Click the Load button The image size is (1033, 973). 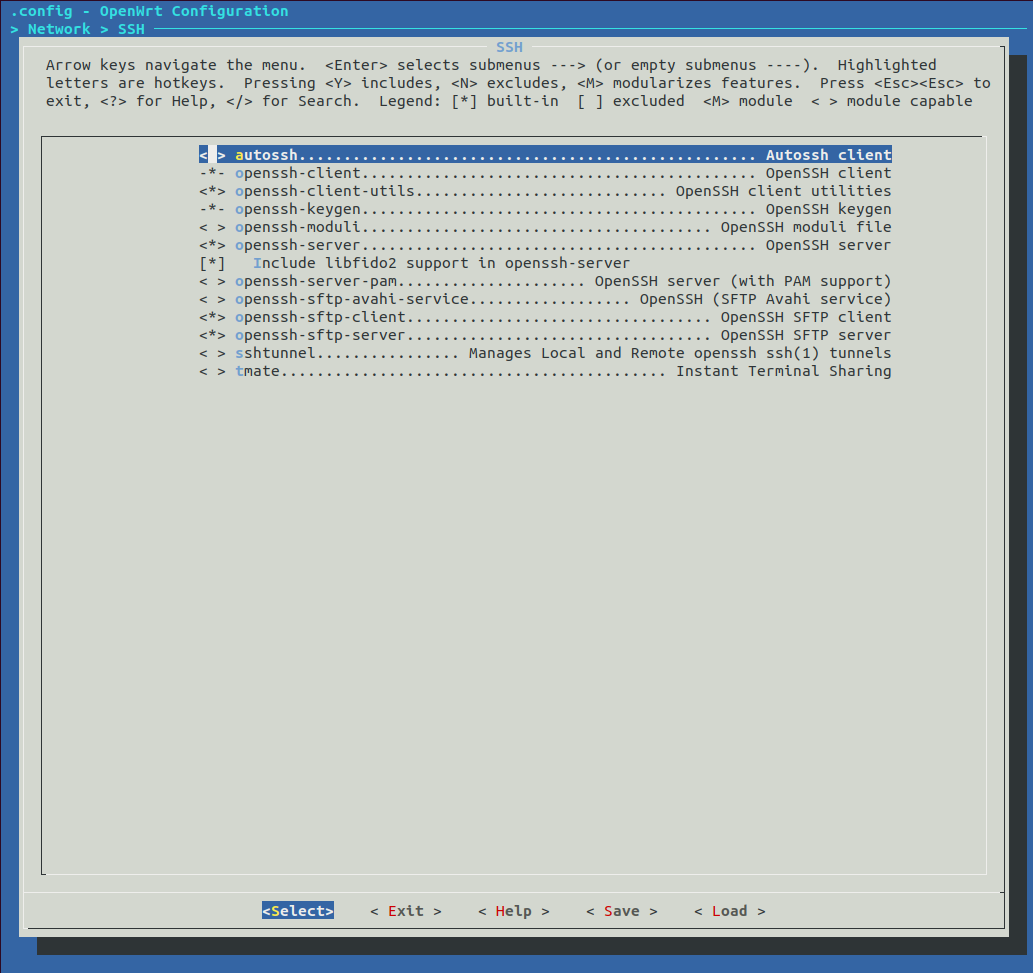coord(730,910)
